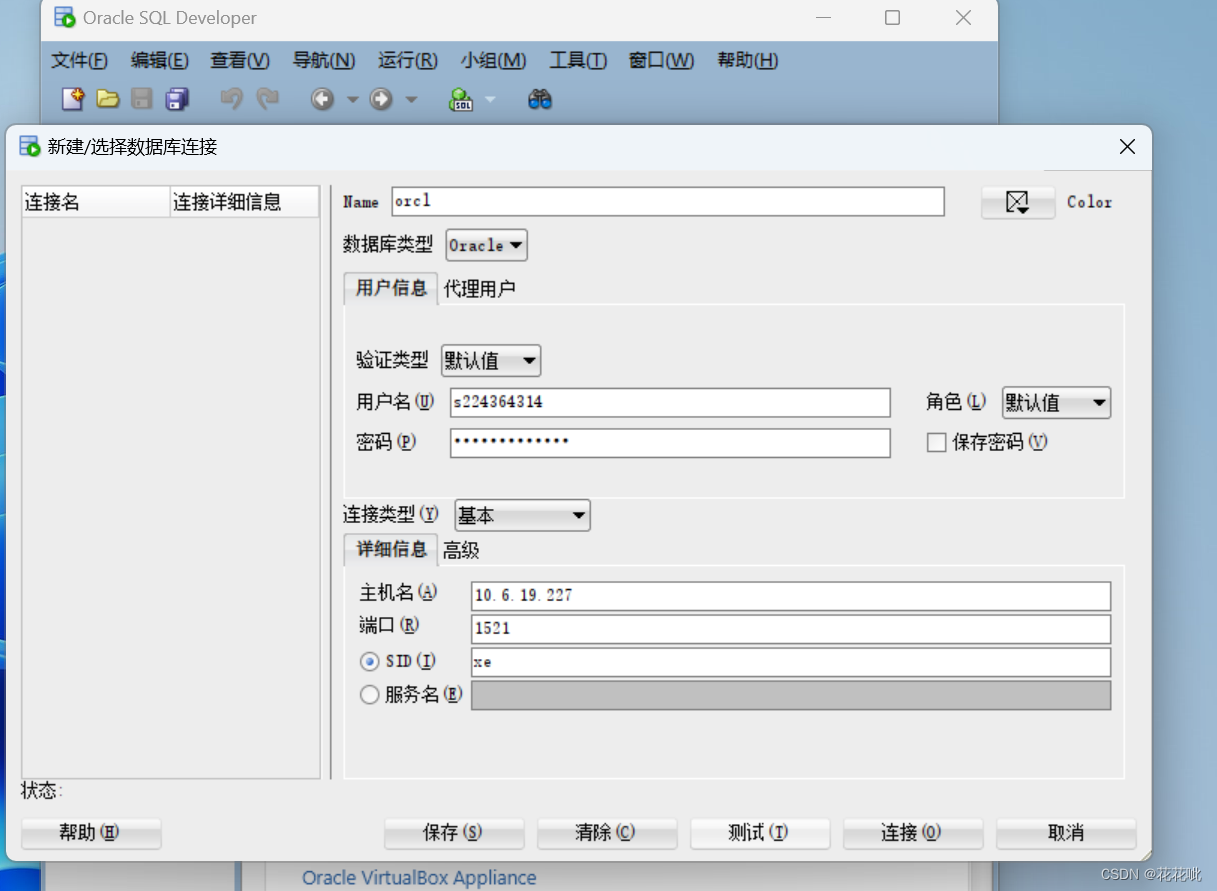Click the 连接(O) button
Screen dimensions: 1217x891
[x=913, y=833]
